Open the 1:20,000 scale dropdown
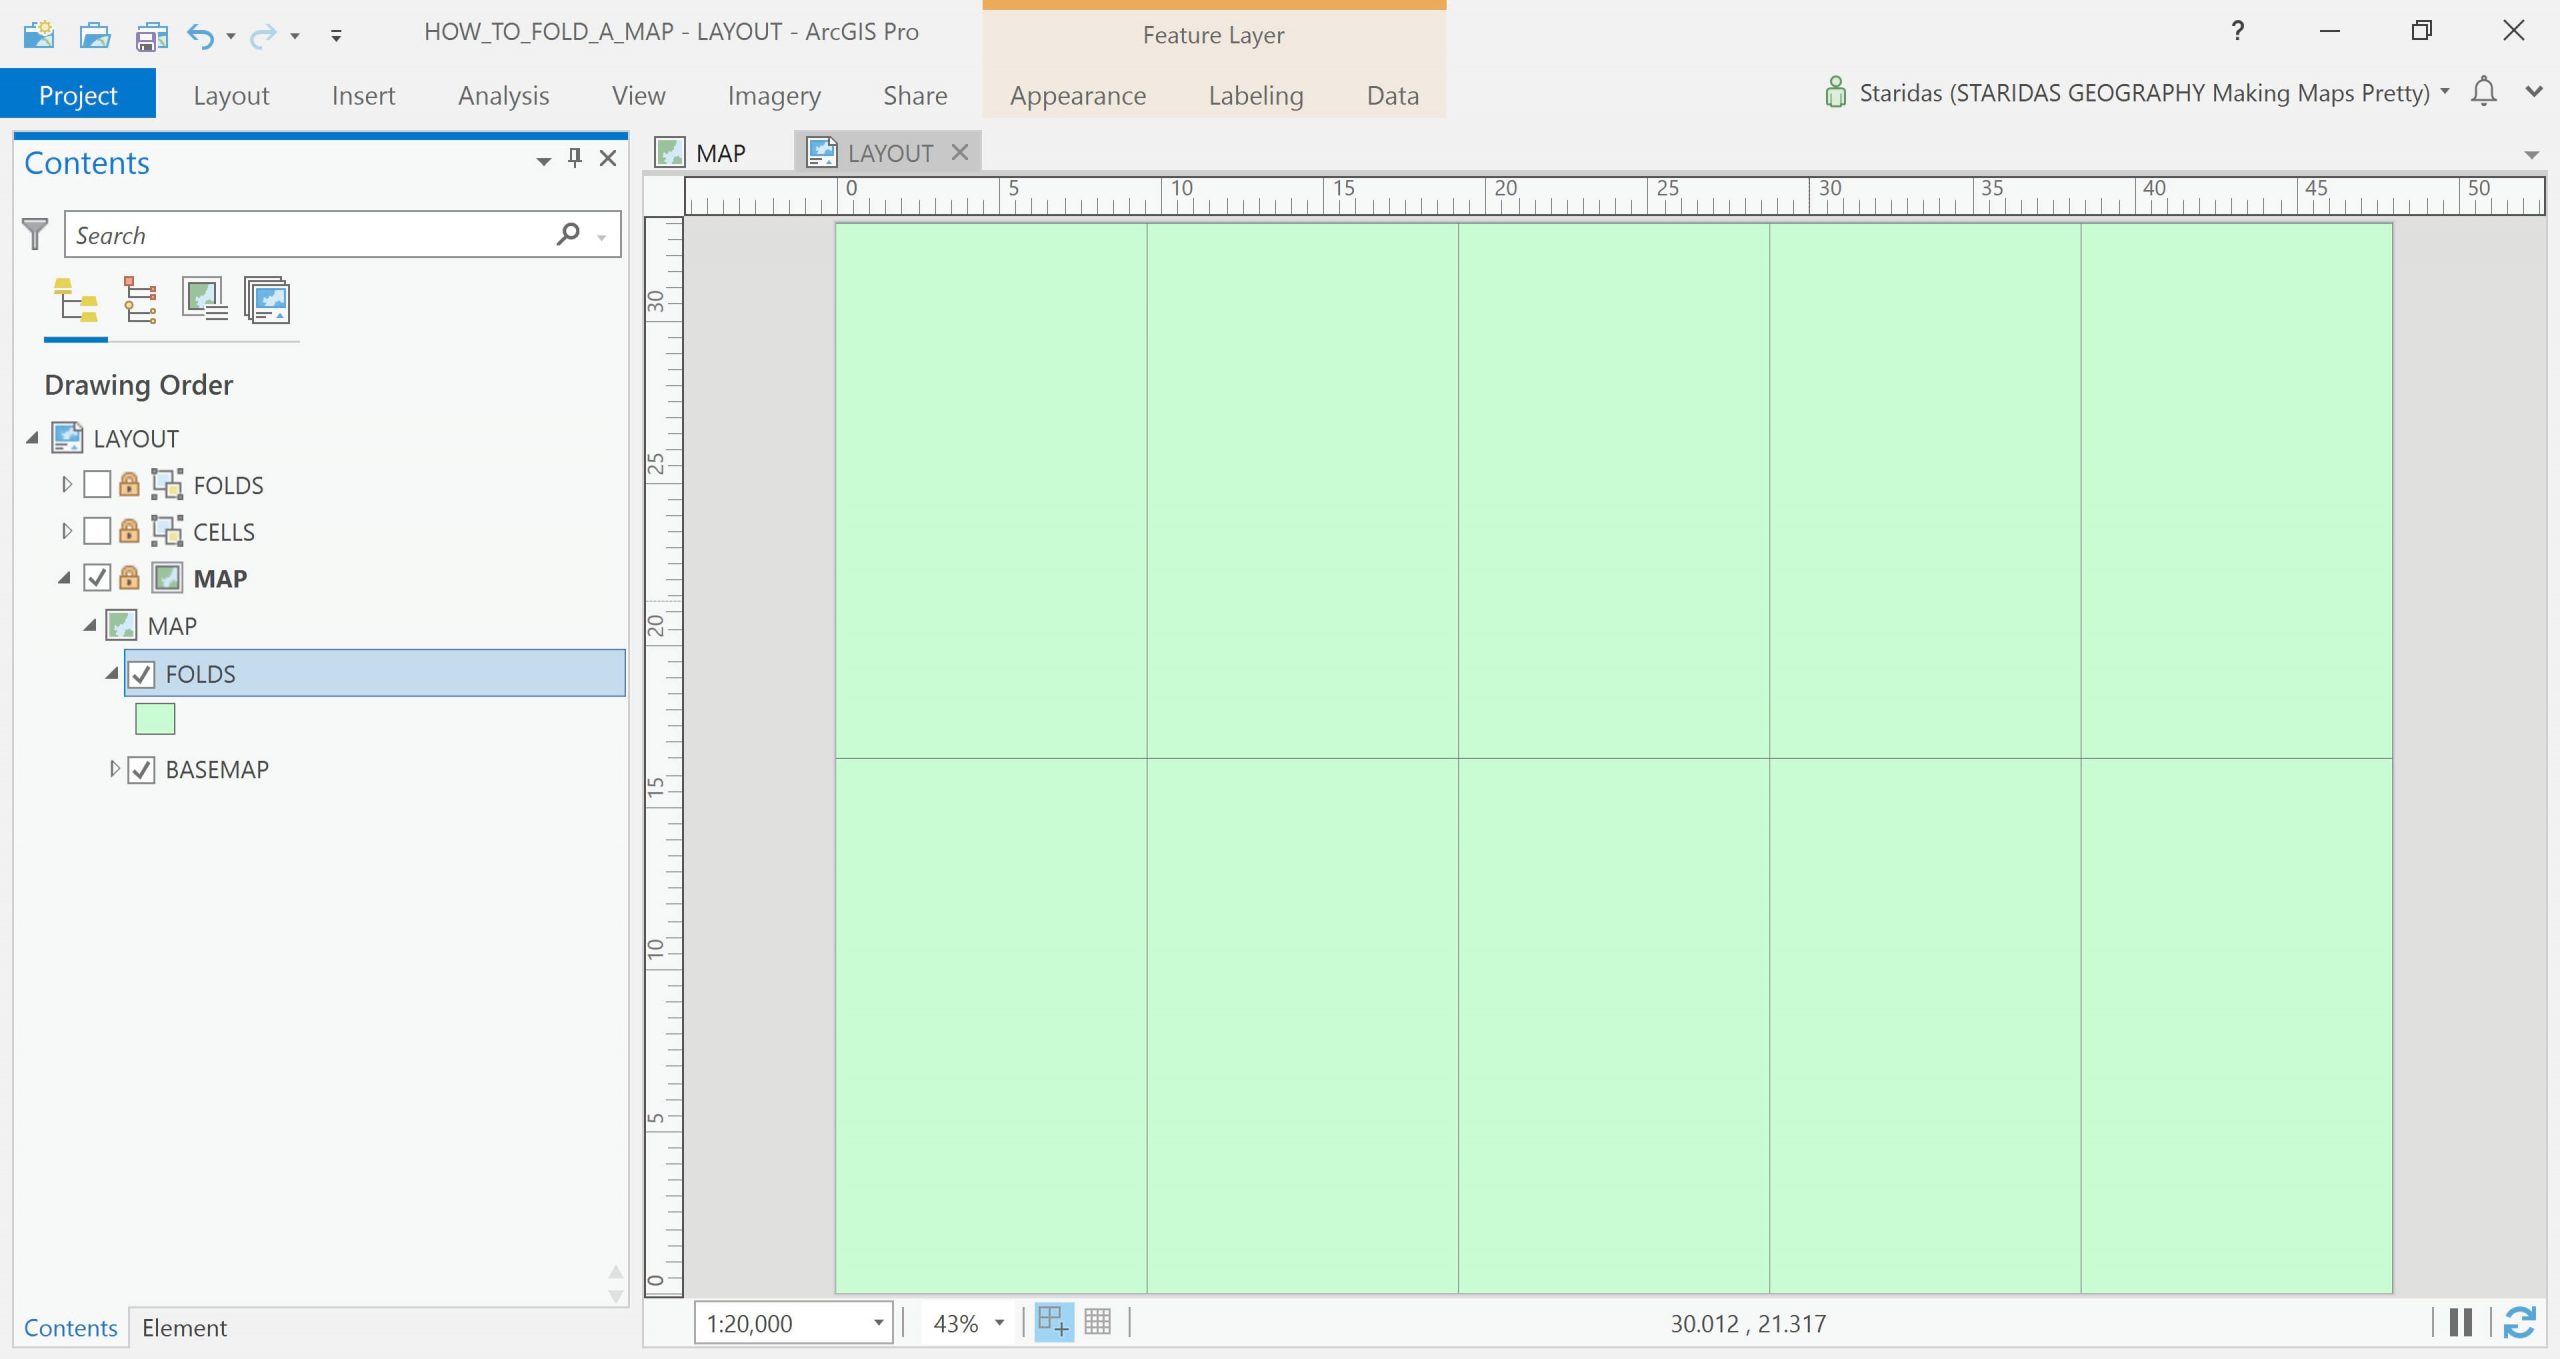 pyautogui.click(x=878, y=1323)
